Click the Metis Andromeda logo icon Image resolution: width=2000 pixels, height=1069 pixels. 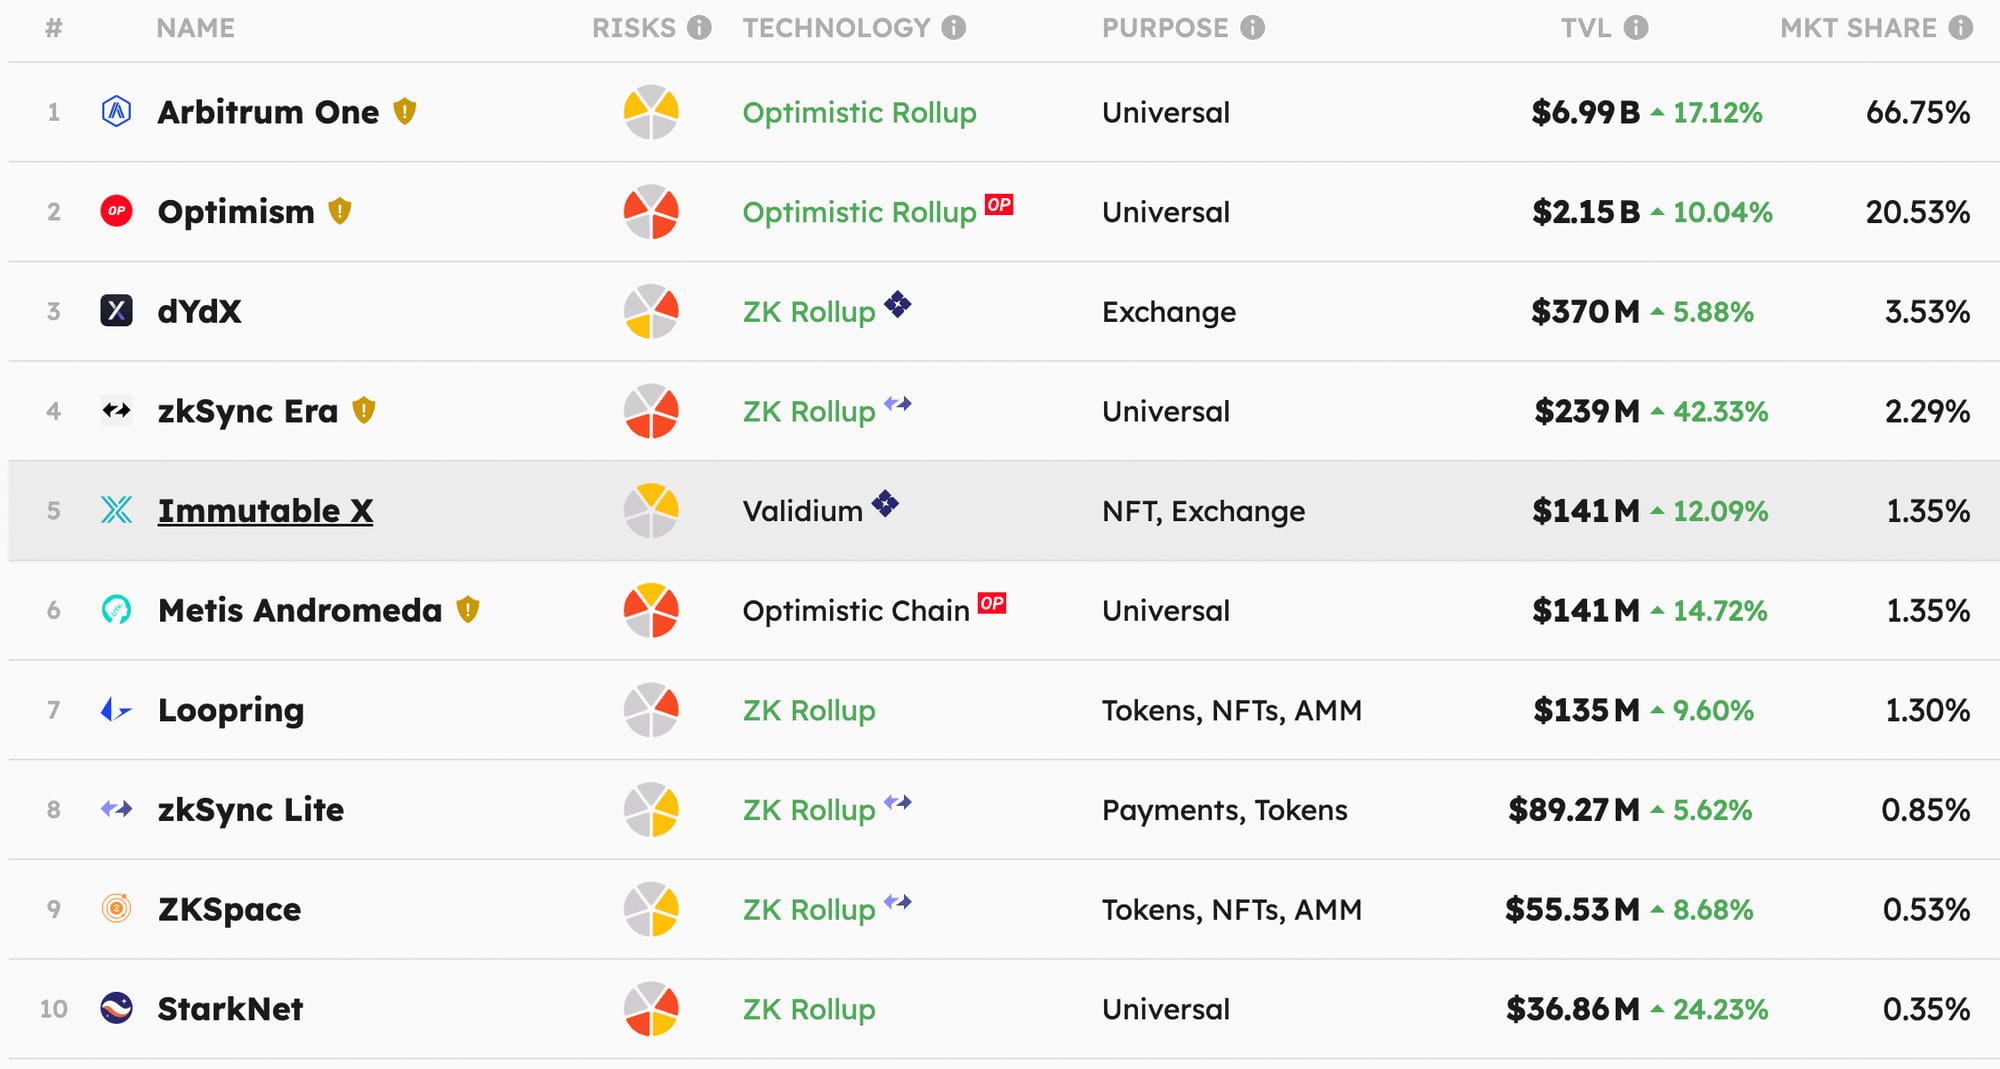(x=117, y=610)
